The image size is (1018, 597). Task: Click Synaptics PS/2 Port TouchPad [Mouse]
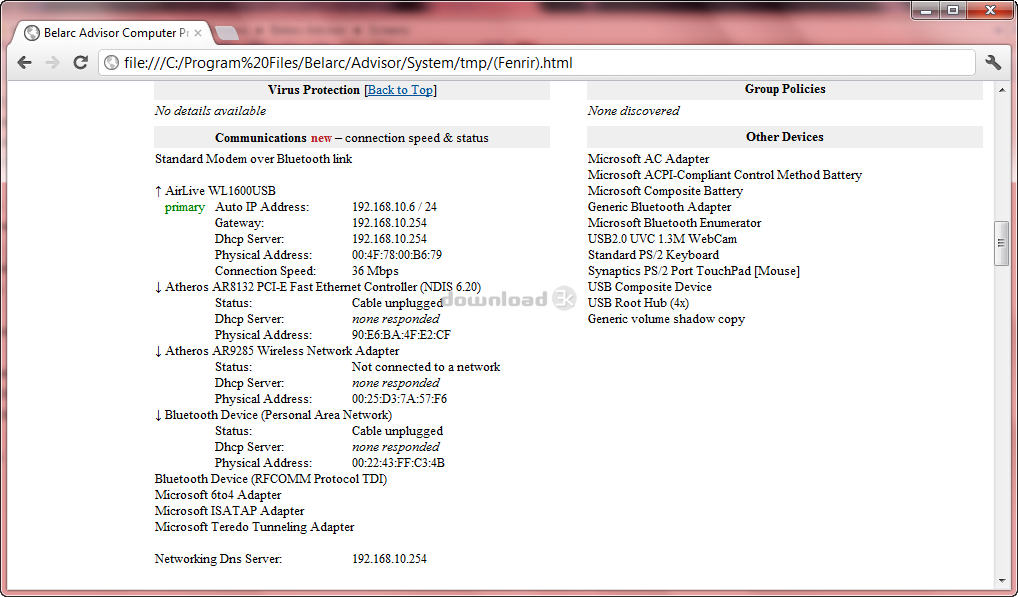tap(693, 271)
